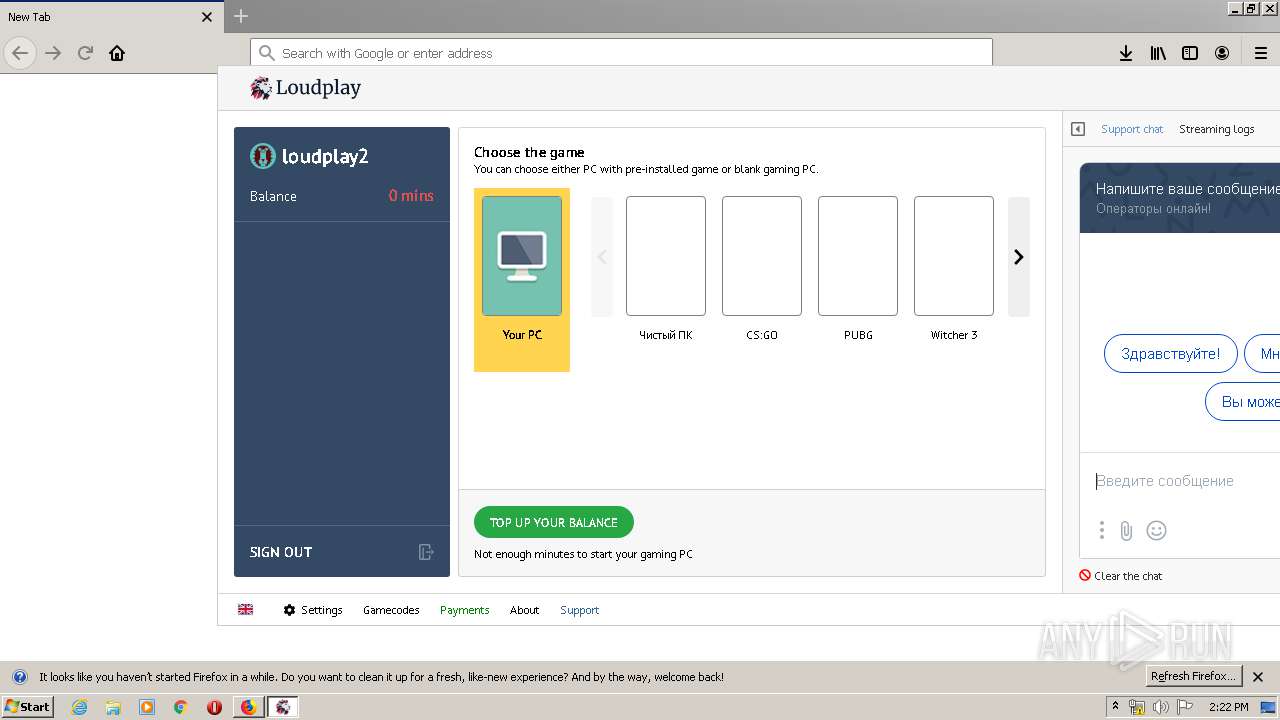This screenshot has width=1280, height=720.
Task: Open Firefox account icon
Action: pos(1222,53)
